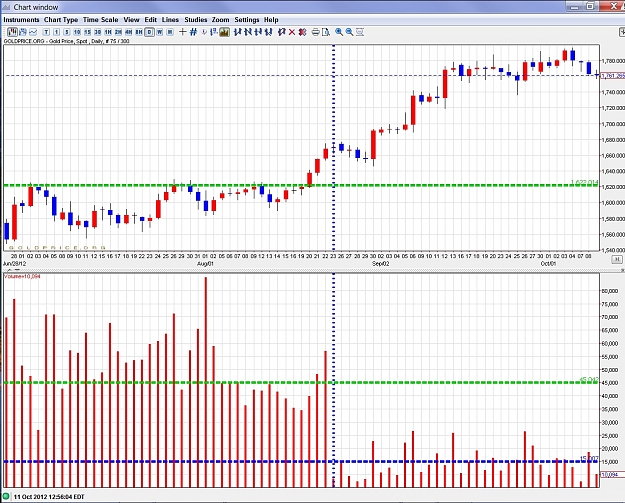The width and height of the screenshot is (625, 503).
Task: Print the chart using printer icon
Action: (x=315, y=32)
